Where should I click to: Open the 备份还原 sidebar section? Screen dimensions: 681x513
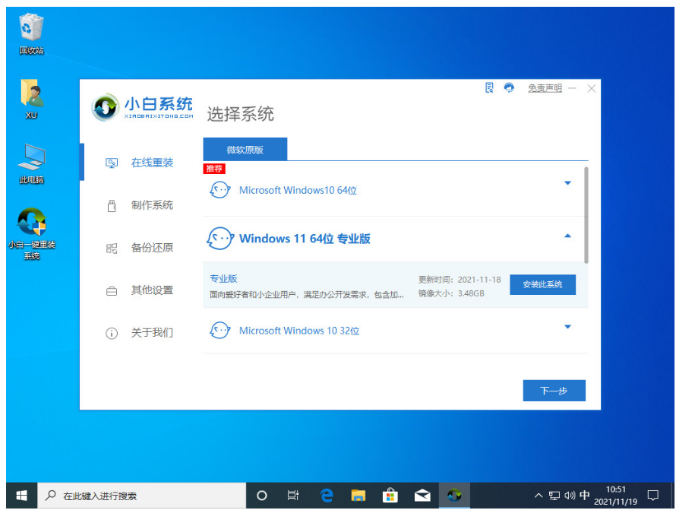click(x=151, y=247)
